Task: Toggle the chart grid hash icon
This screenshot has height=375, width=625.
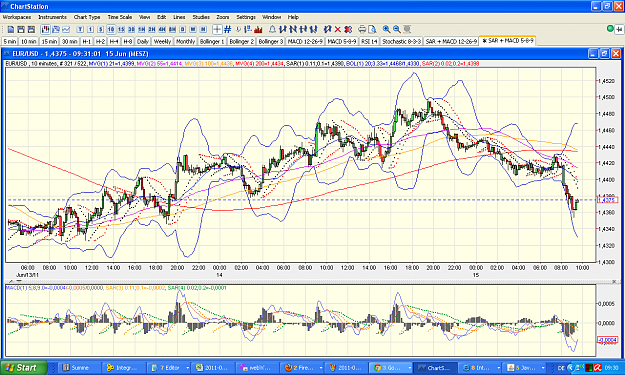Action: pos(227,29)
